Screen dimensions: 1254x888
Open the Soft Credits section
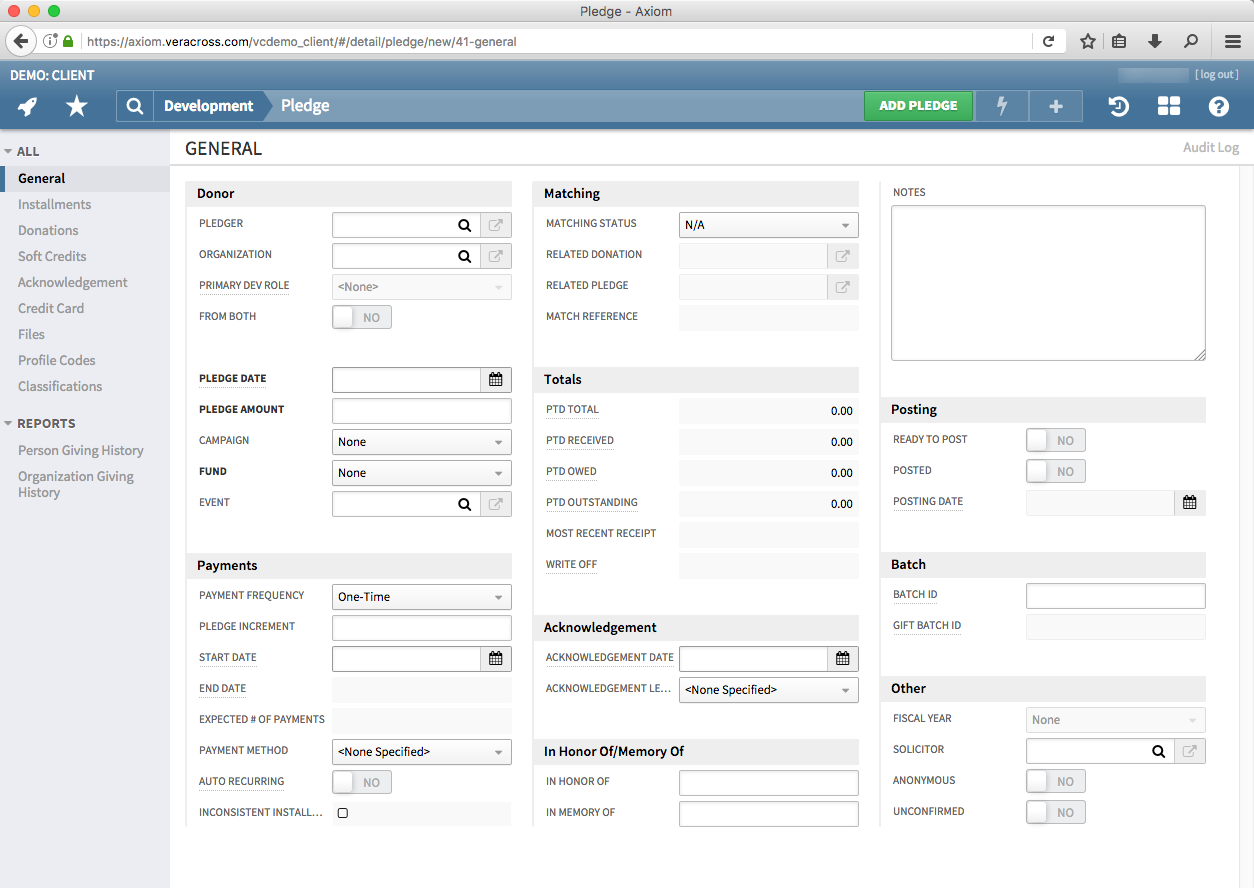tap(52, 256)
